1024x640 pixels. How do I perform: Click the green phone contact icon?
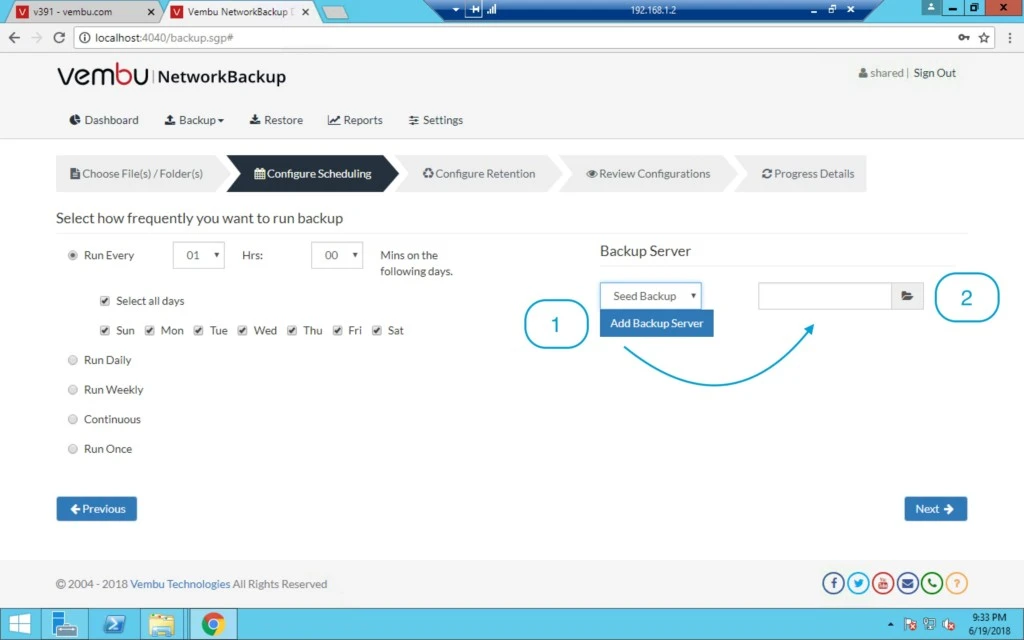932,583
